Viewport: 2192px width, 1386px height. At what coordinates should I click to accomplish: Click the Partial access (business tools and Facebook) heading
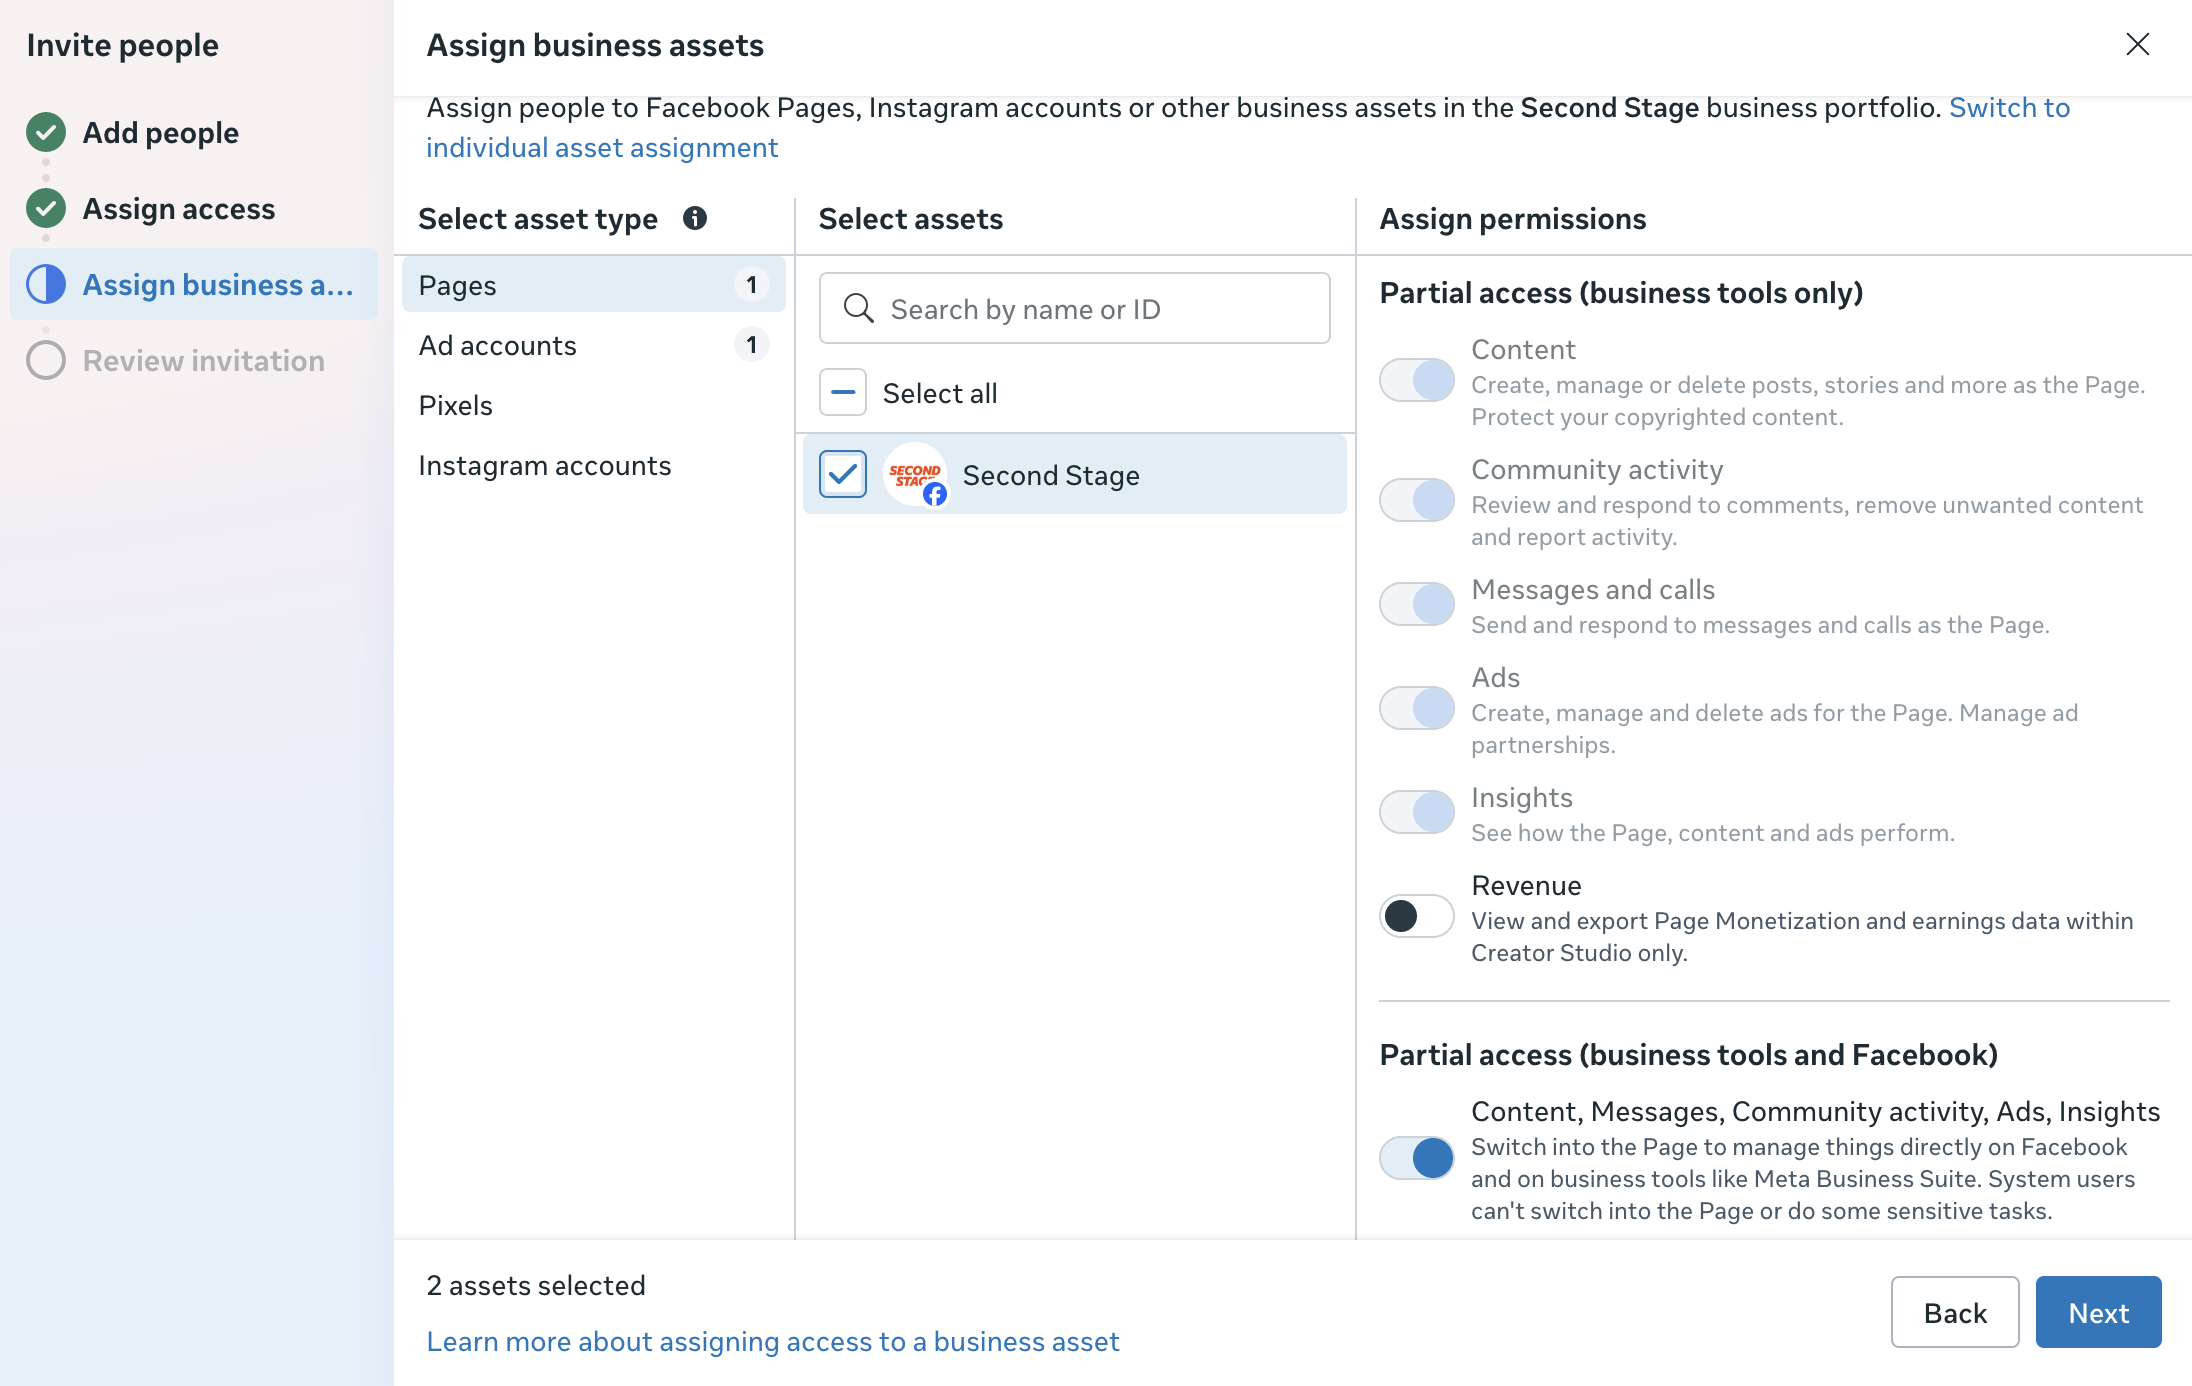coord(1688,1054)
